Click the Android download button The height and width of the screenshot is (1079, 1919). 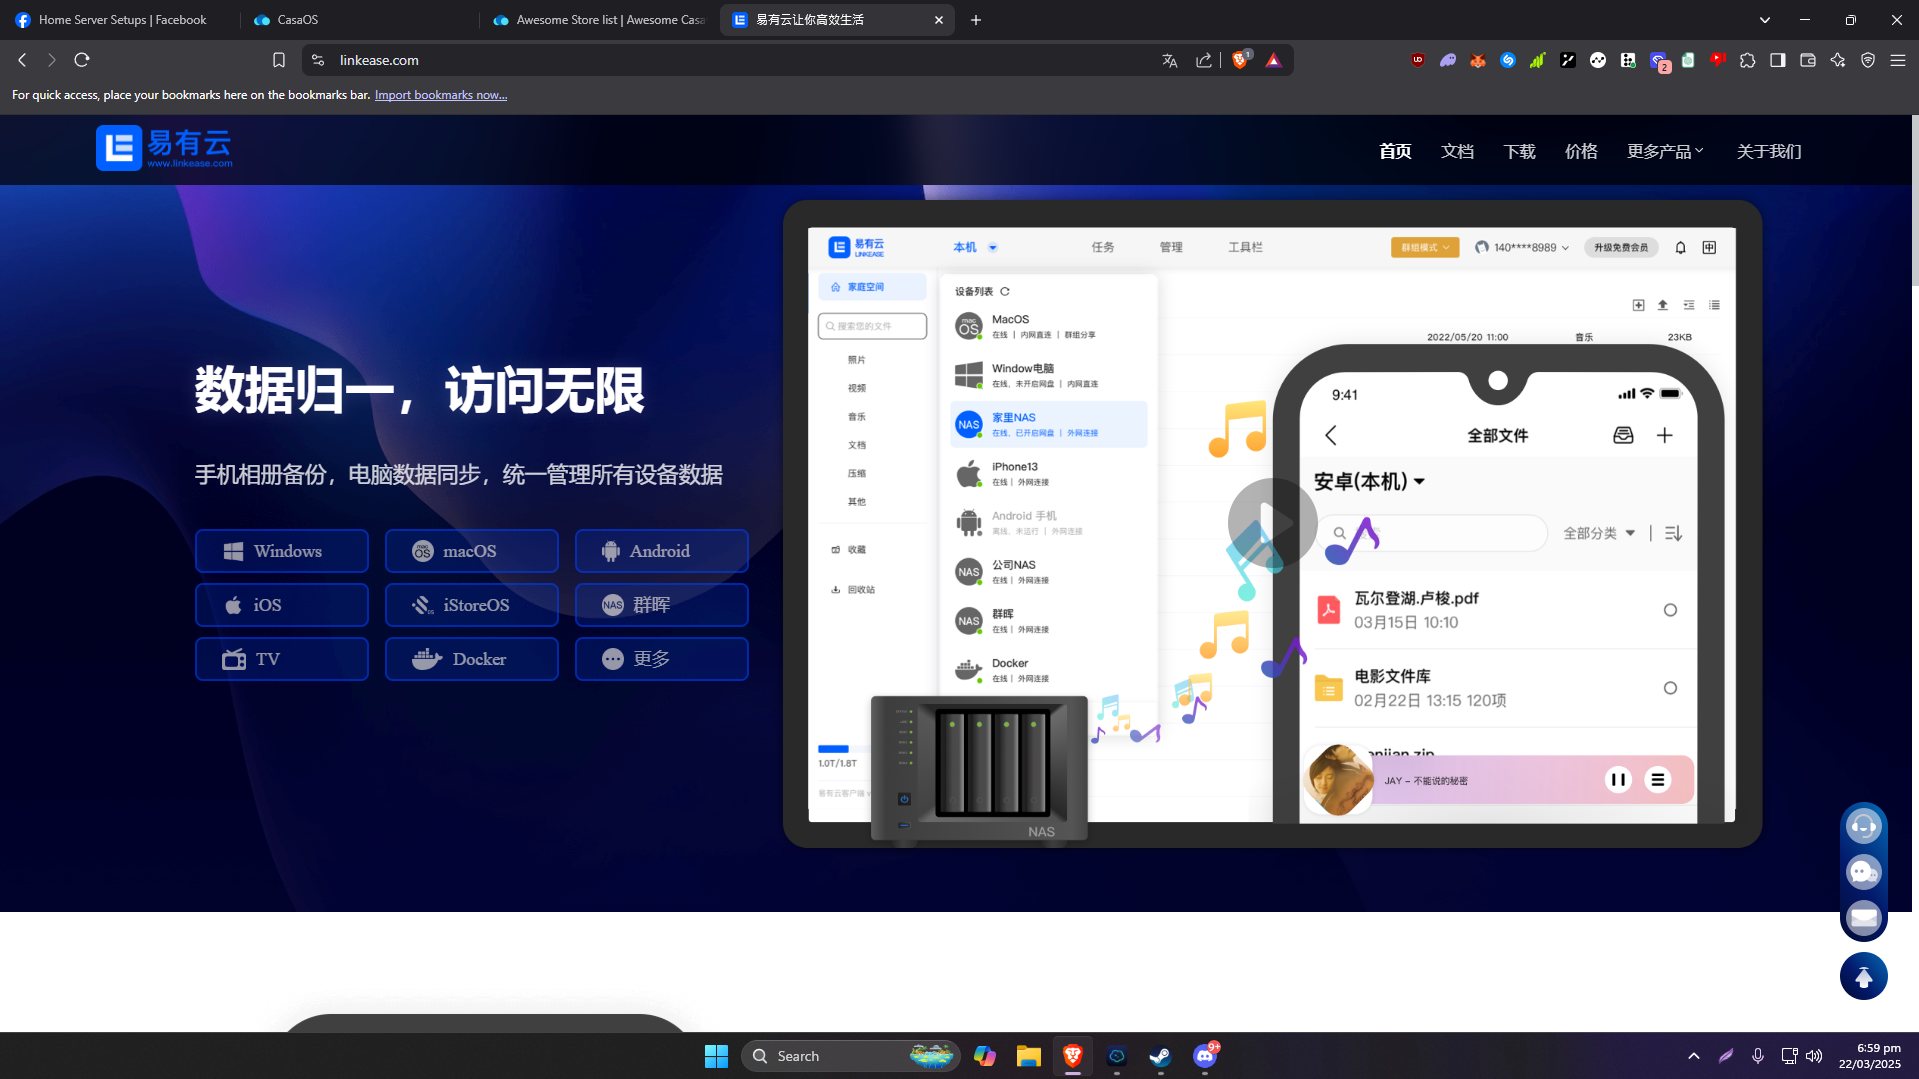point(662,551)
